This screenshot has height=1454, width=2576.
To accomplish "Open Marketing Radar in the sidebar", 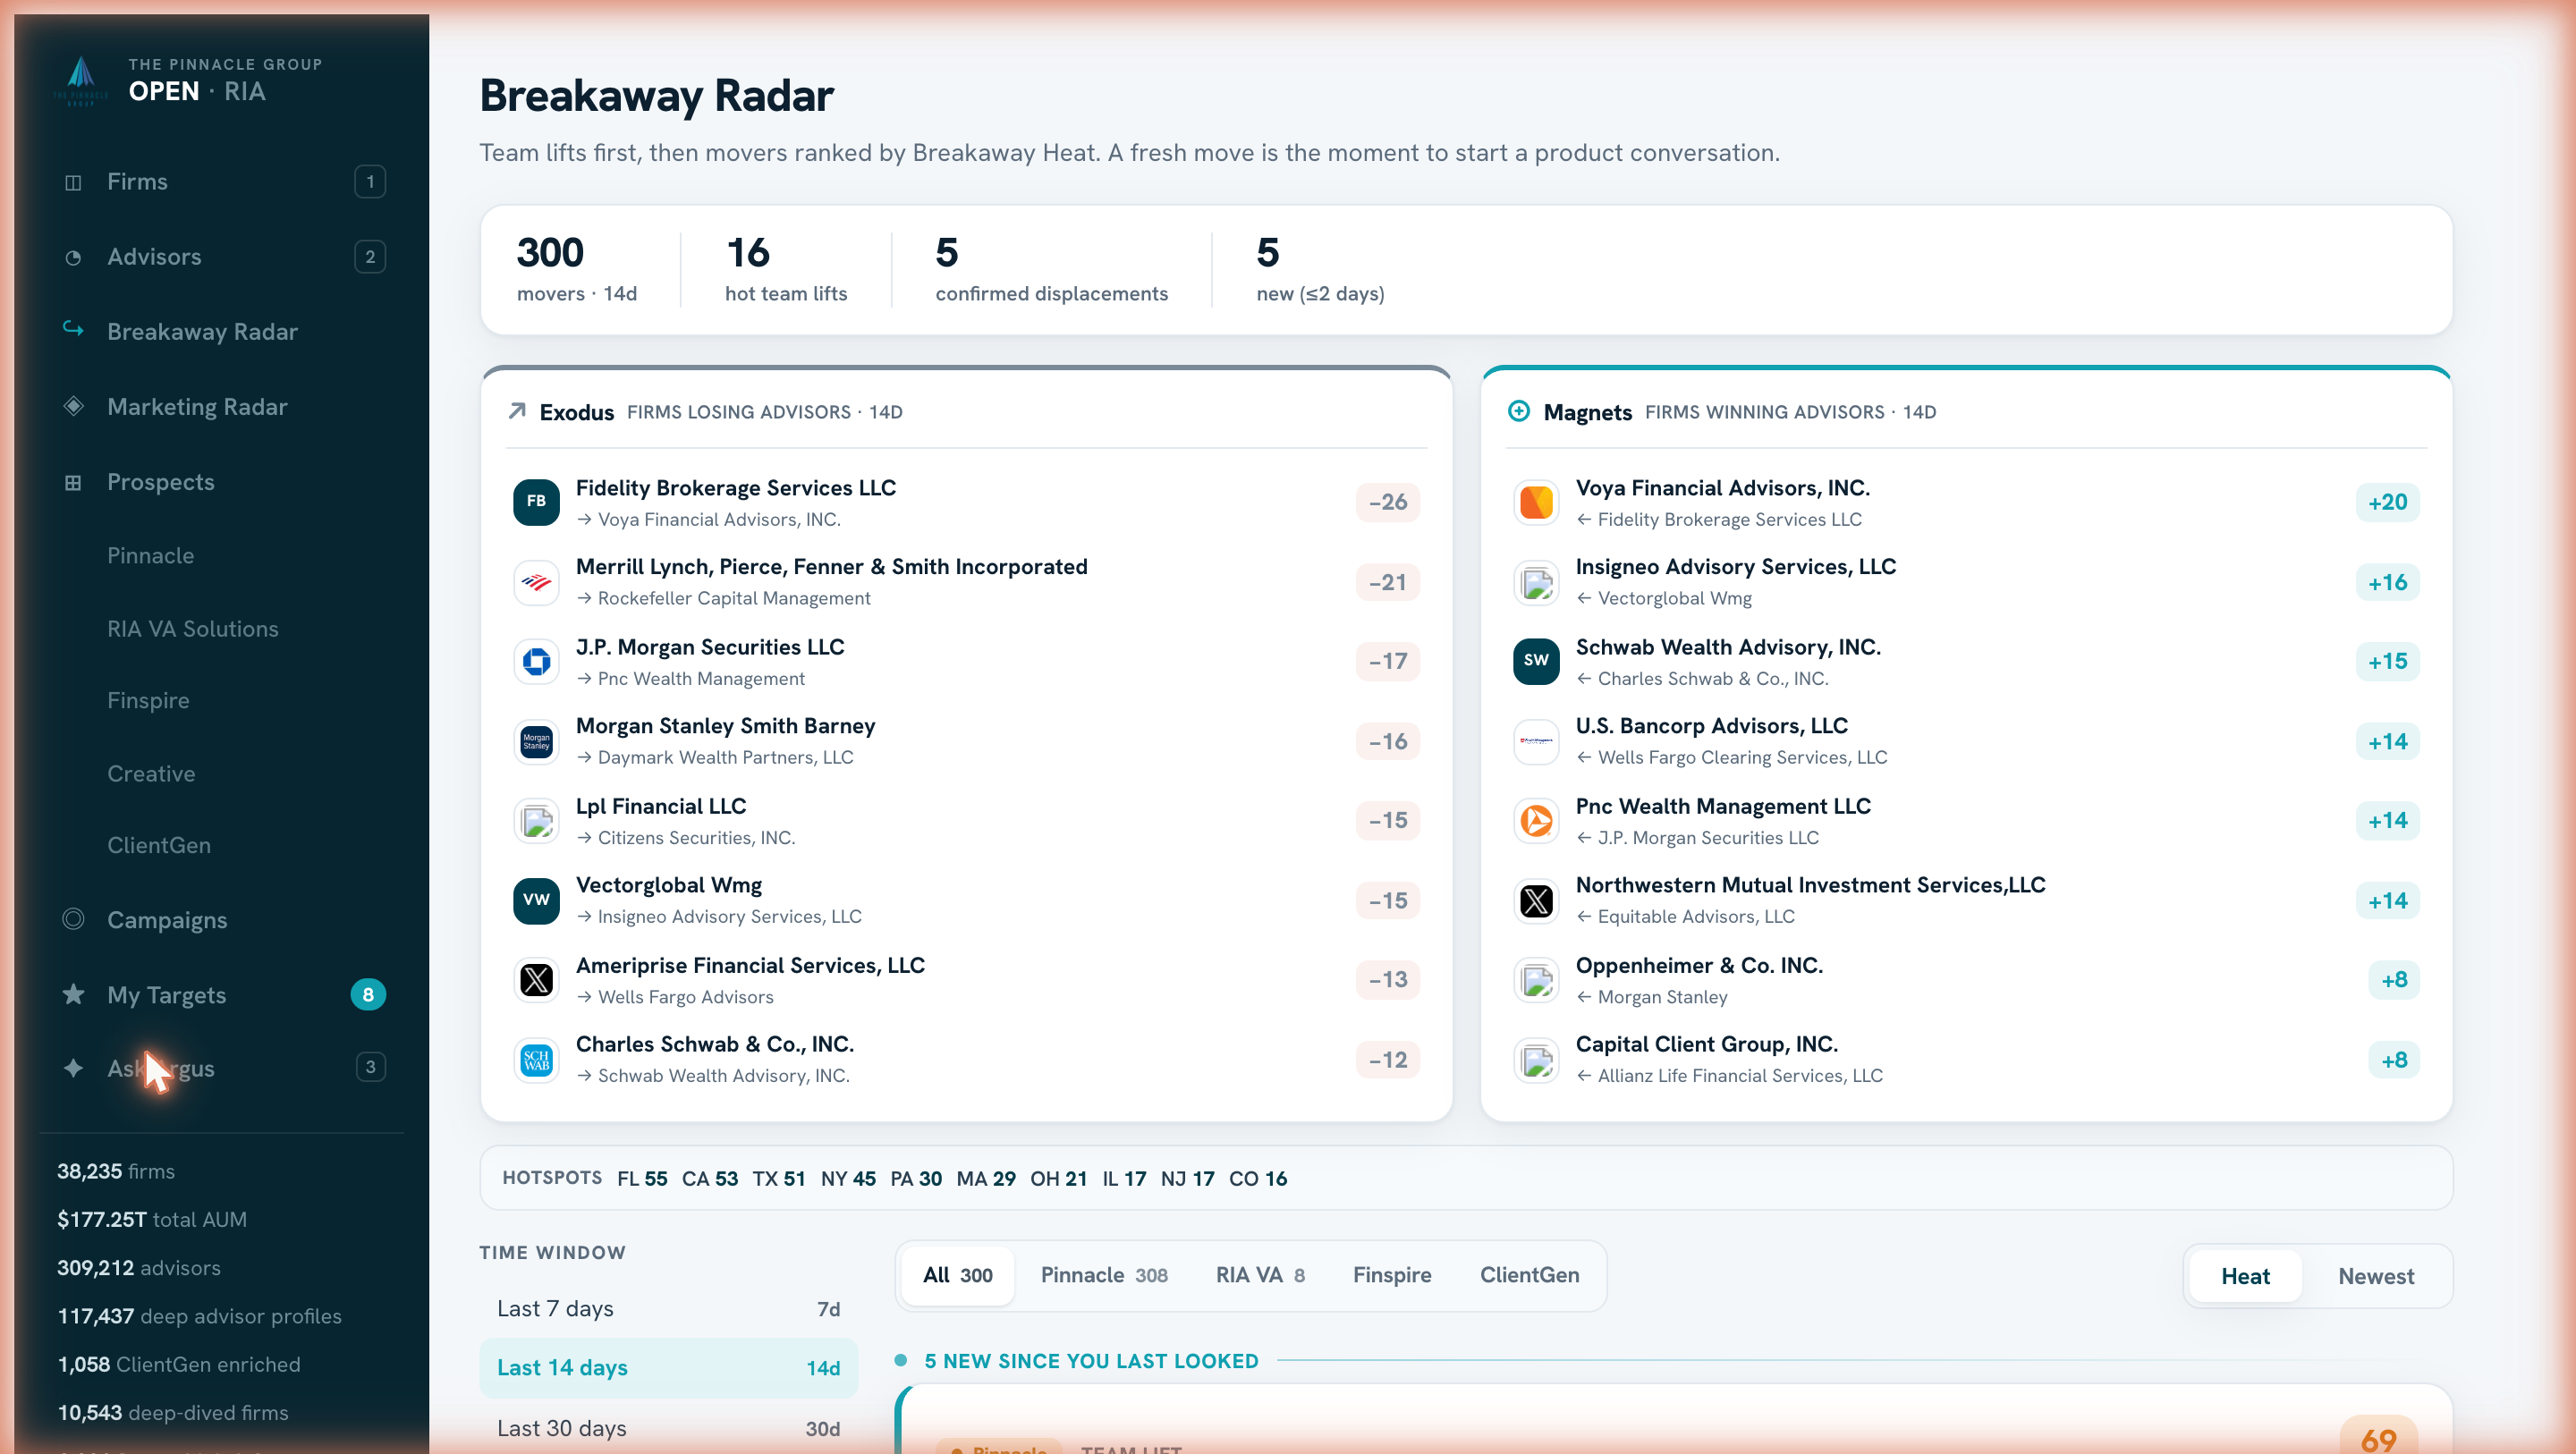I will (x=224, y=406).
